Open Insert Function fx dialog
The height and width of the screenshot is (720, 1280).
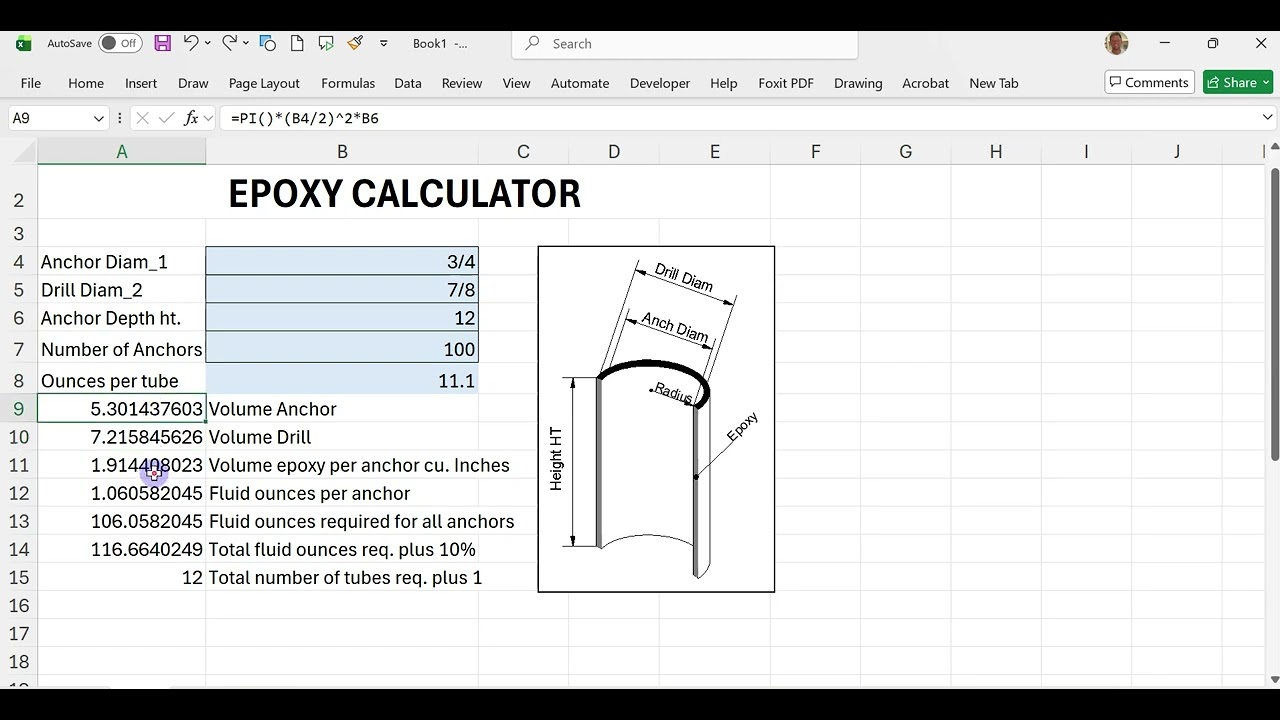190,118
